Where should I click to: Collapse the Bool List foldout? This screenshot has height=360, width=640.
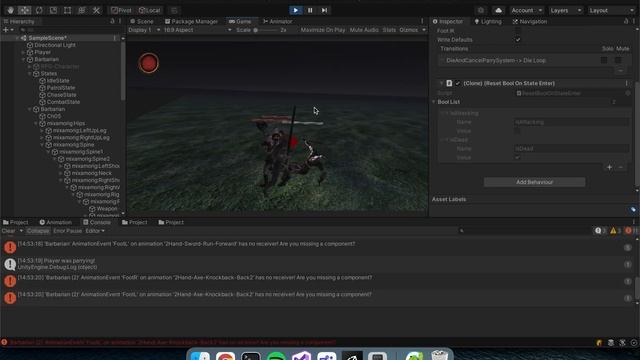pos(434,102)
